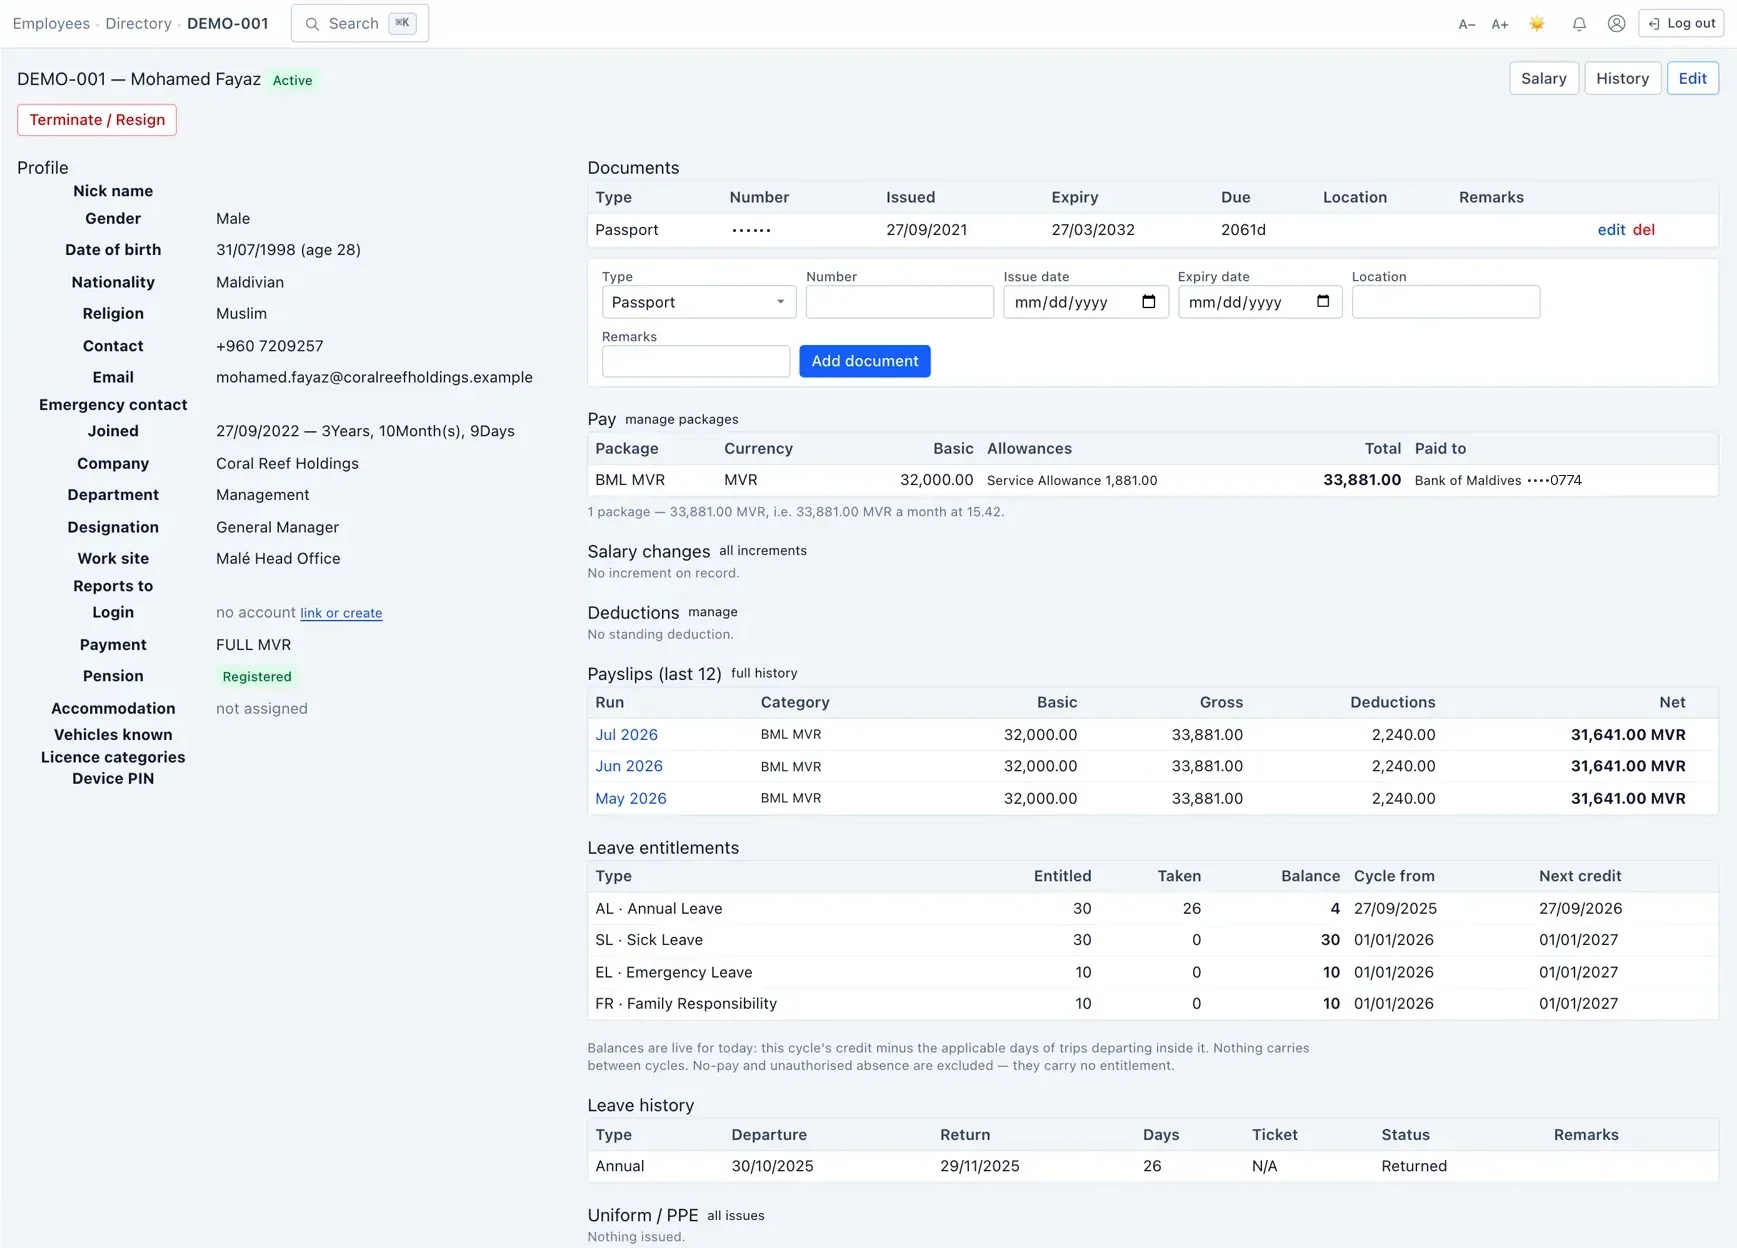Click the Edit employee button

coord(1692,78)
